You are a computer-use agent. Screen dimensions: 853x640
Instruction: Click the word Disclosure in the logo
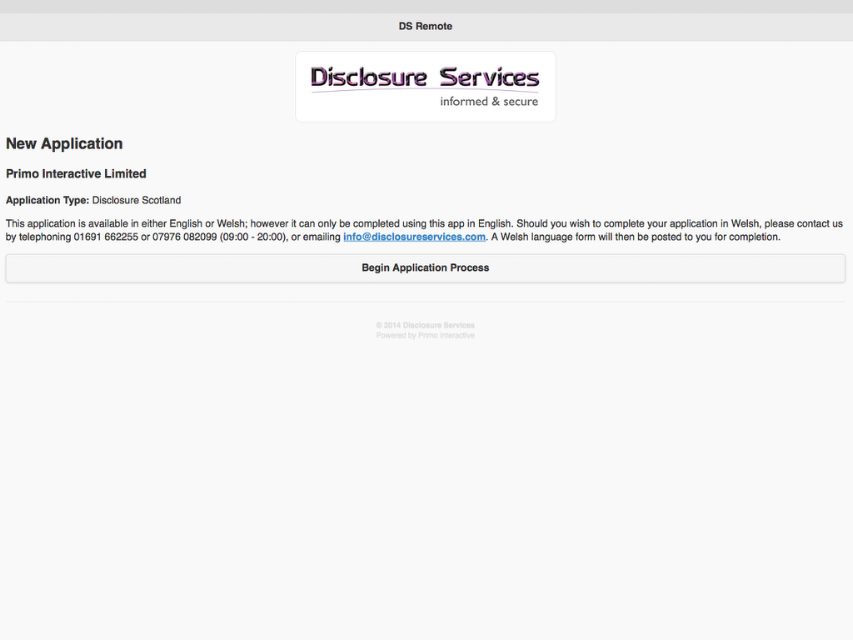(x=368, y=77)
